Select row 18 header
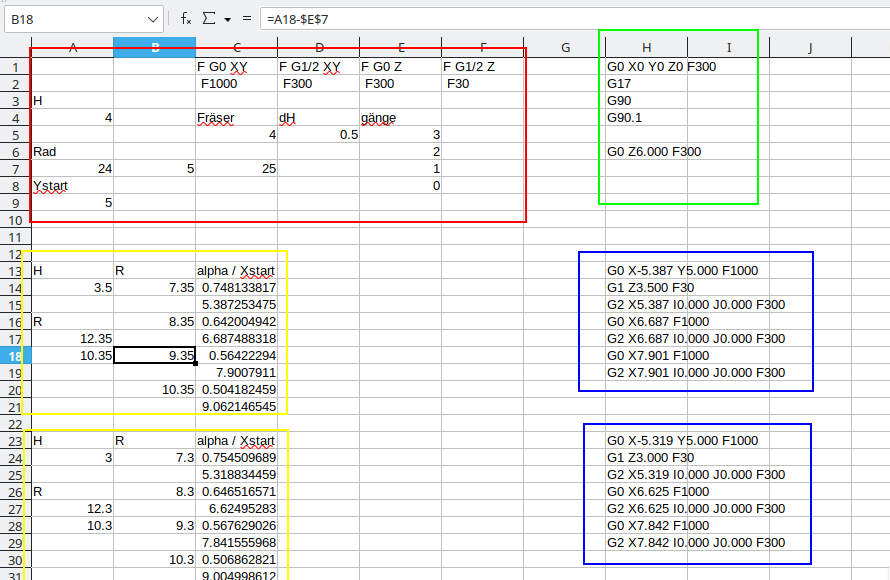Screen dimensions: 890x580 tap(15, 355)
